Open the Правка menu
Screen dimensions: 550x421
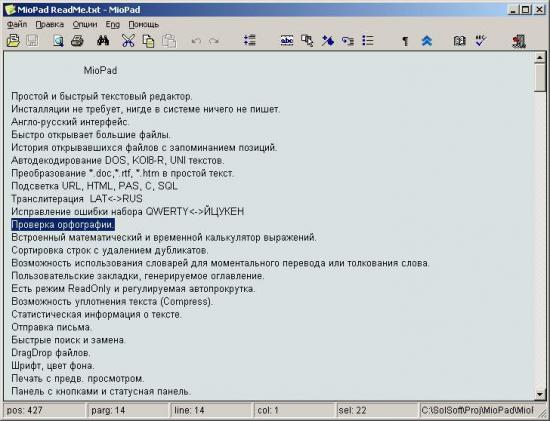49,25
